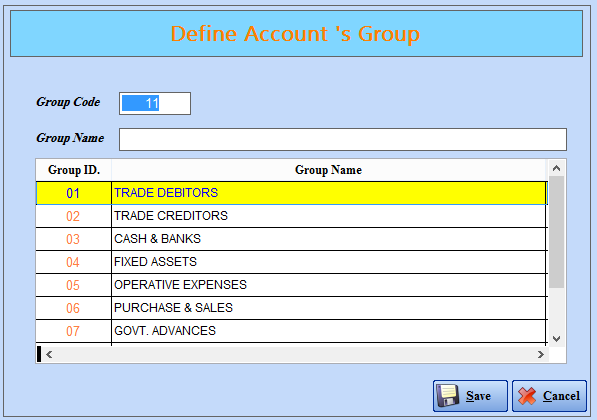Save the account group
This screenshot has width=597, height=420.
(470, 396)
